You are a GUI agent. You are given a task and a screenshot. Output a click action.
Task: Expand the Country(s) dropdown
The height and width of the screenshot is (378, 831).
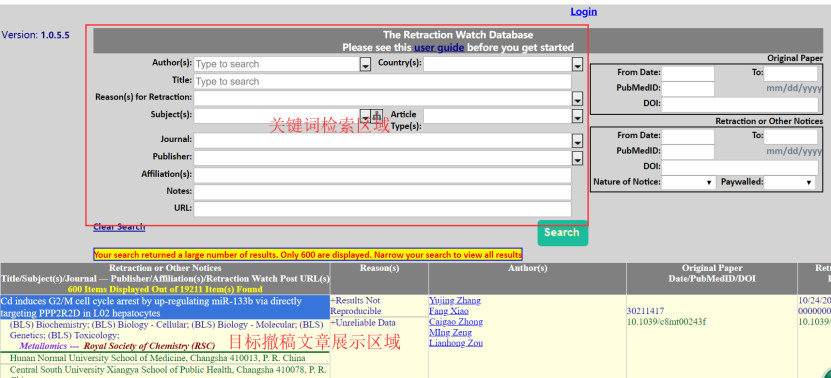click(577, 65)
